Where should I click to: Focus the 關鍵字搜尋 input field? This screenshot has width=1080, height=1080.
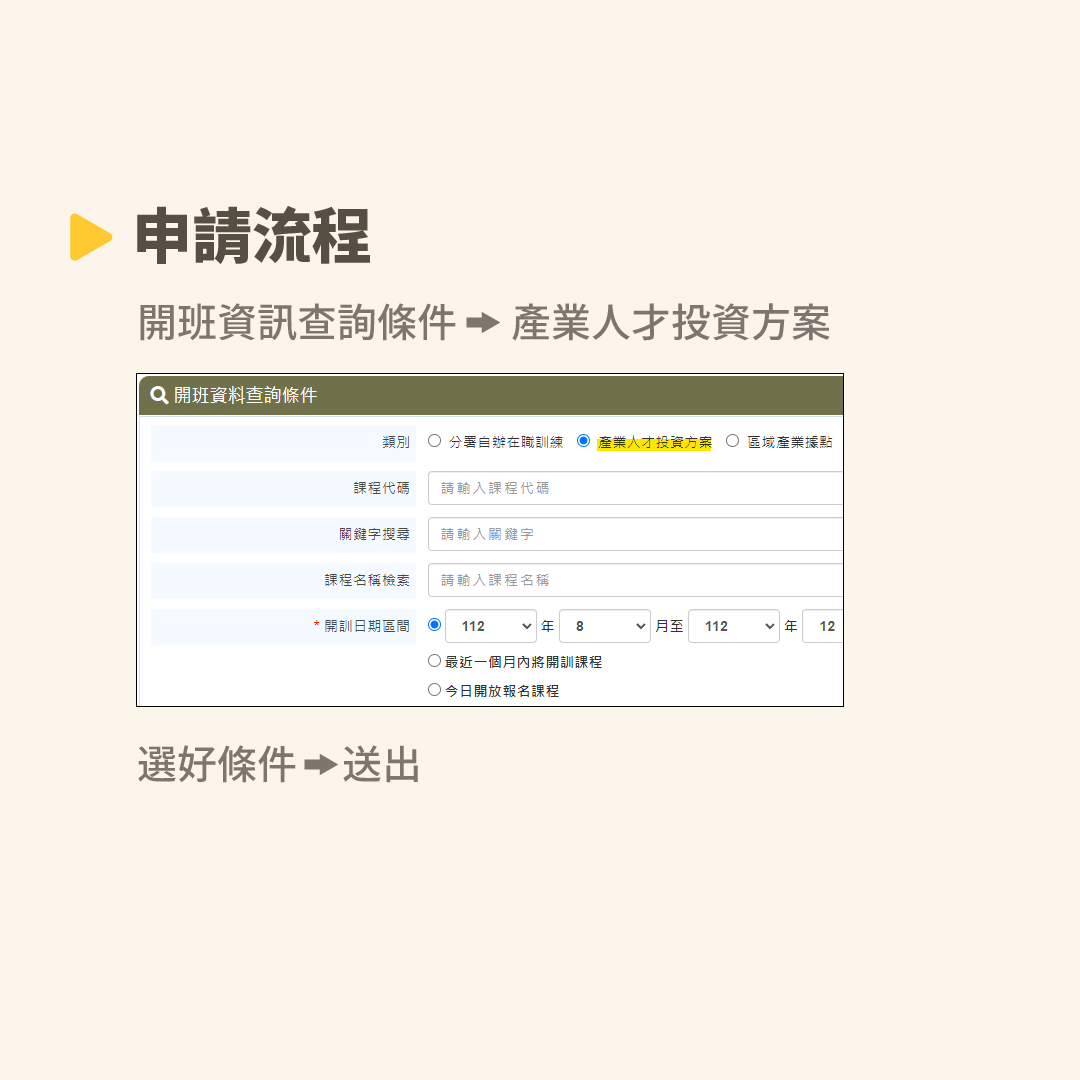pos(635,534)
